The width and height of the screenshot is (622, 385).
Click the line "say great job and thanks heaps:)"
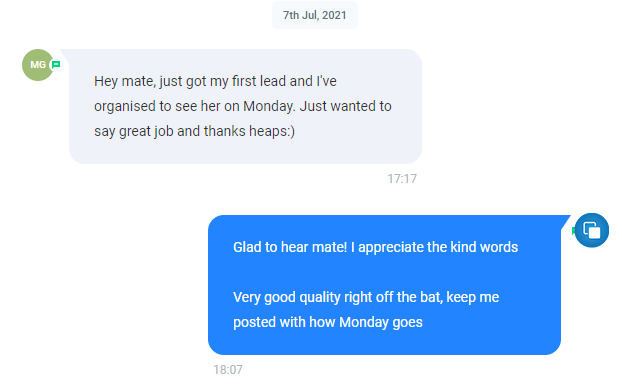(194, 131)
